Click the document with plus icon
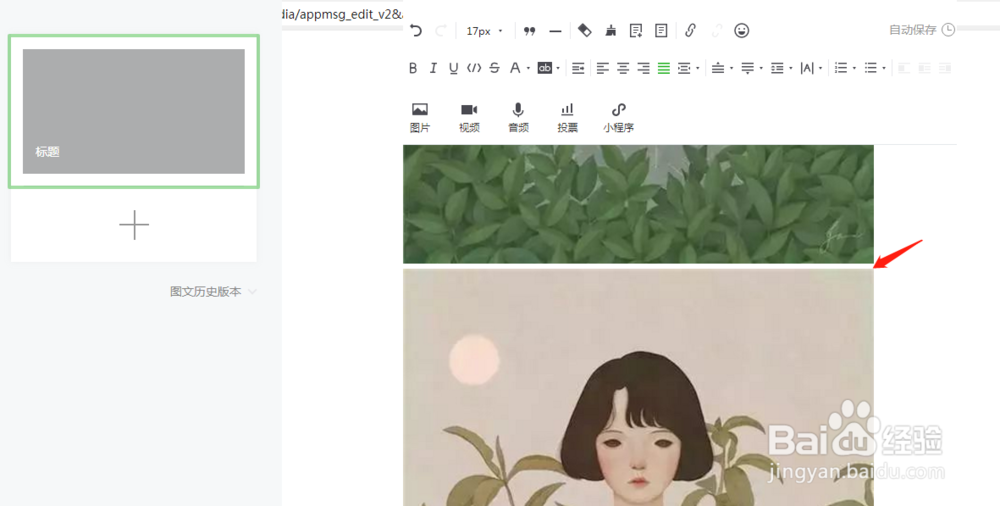This screenshot has height=506, width=1000. [x=636, y=31]
